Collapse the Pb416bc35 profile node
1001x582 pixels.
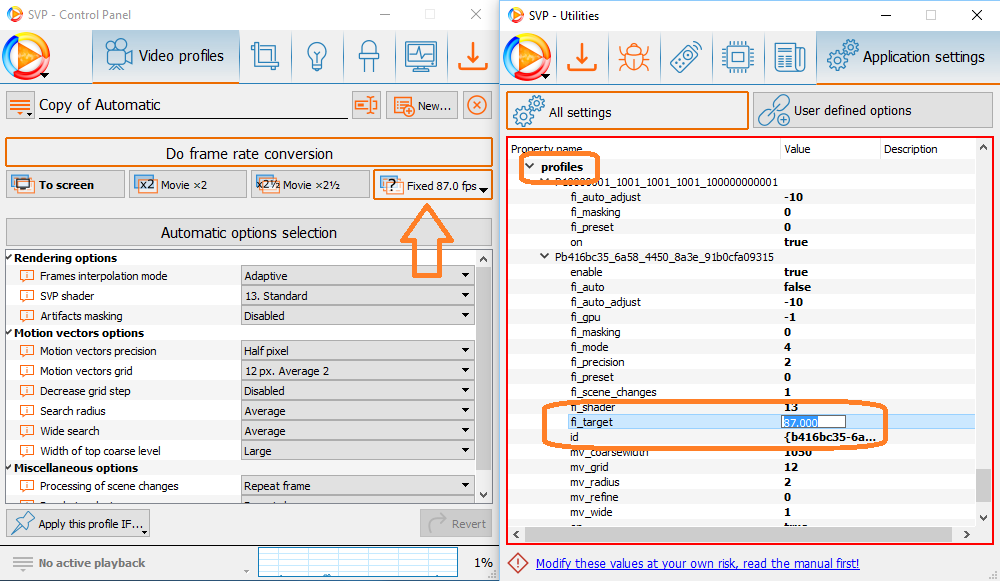[x=544, y=256]
